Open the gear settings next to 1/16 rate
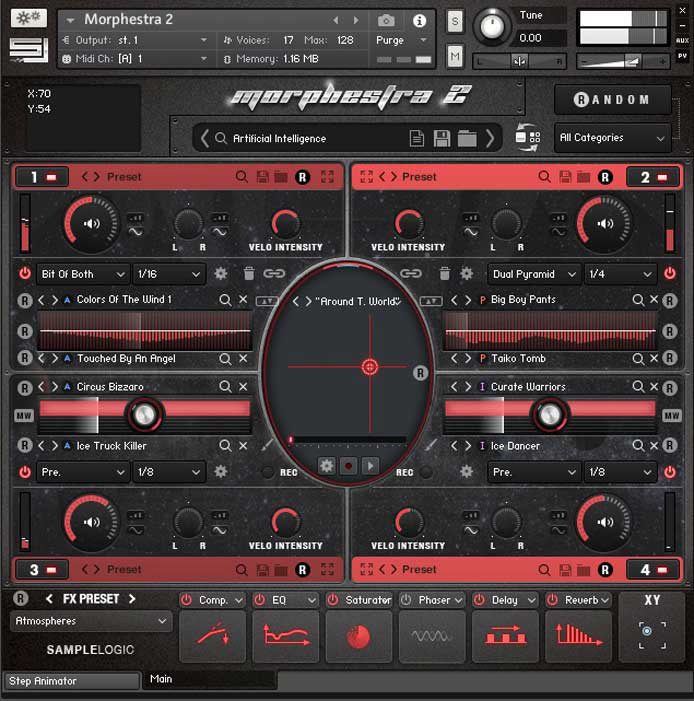The image size is (694, 701). (x=221, y=274)
